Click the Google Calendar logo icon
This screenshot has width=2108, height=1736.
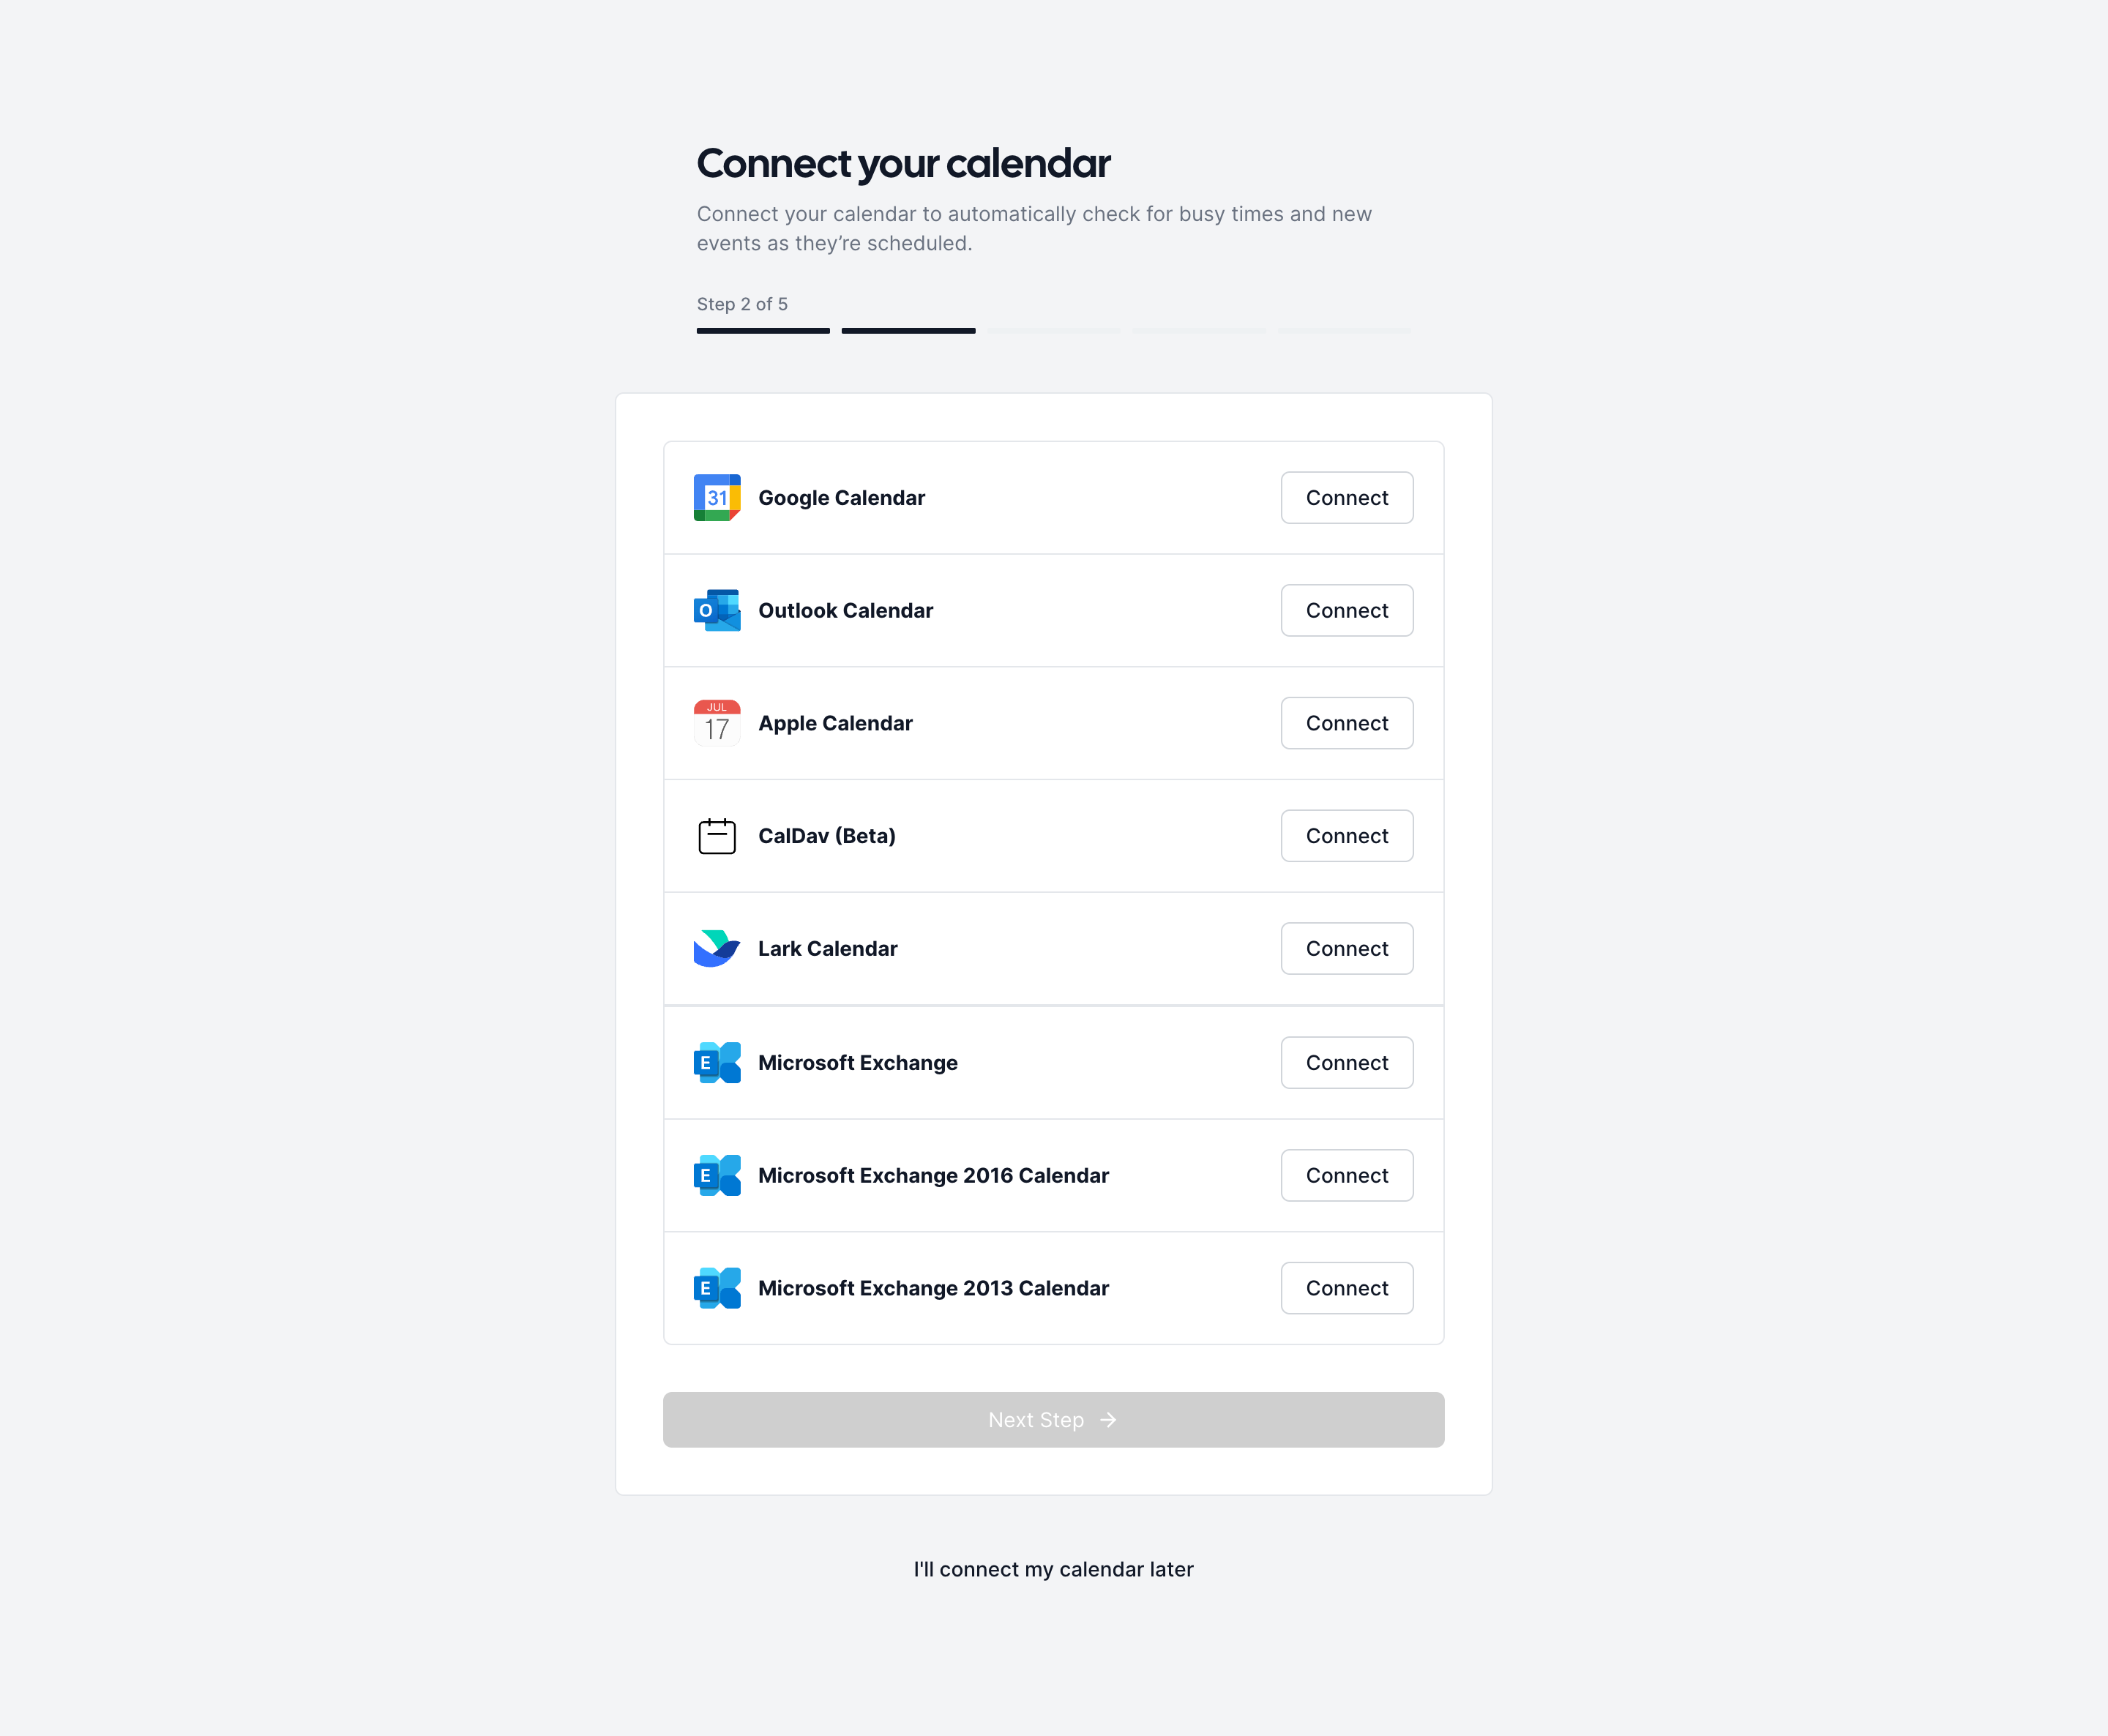[x=717, y=498]
